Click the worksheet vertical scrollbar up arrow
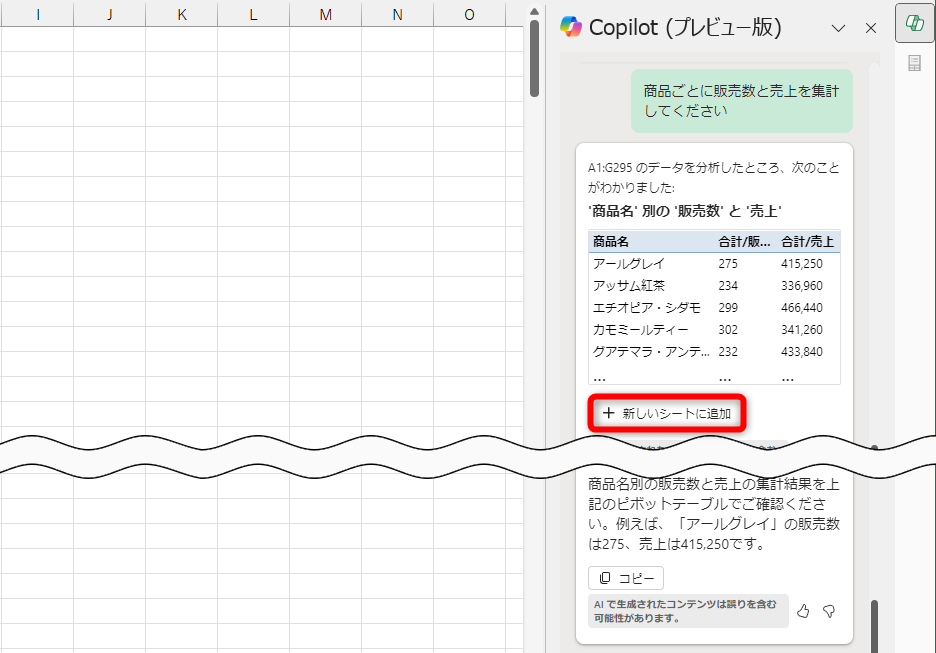Viewport: 936px width, 653px height. click(x=534, y=11)
